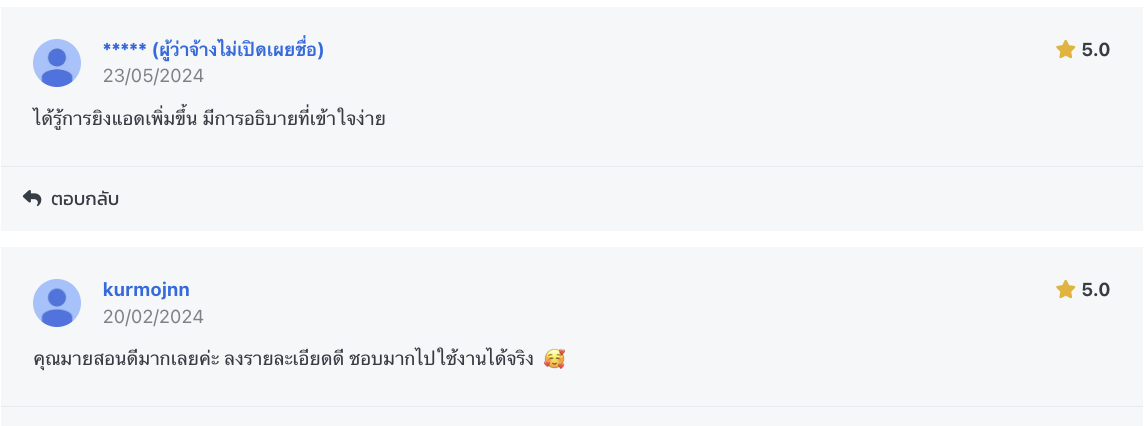Click the gold star on the 23/05/2024 review
The width and height of the screenshot is (1144, 426).
pyautogui.click(x=1065, y=50)
